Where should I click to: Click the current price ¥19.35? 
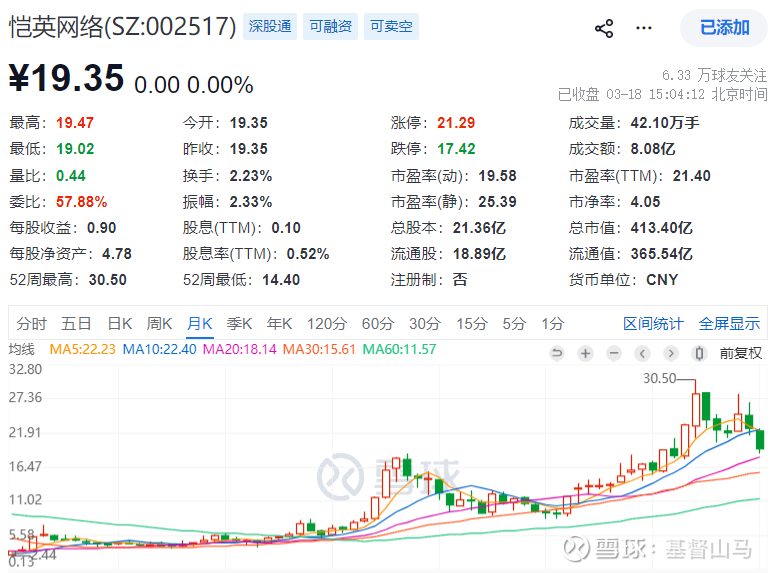(66, 78)
